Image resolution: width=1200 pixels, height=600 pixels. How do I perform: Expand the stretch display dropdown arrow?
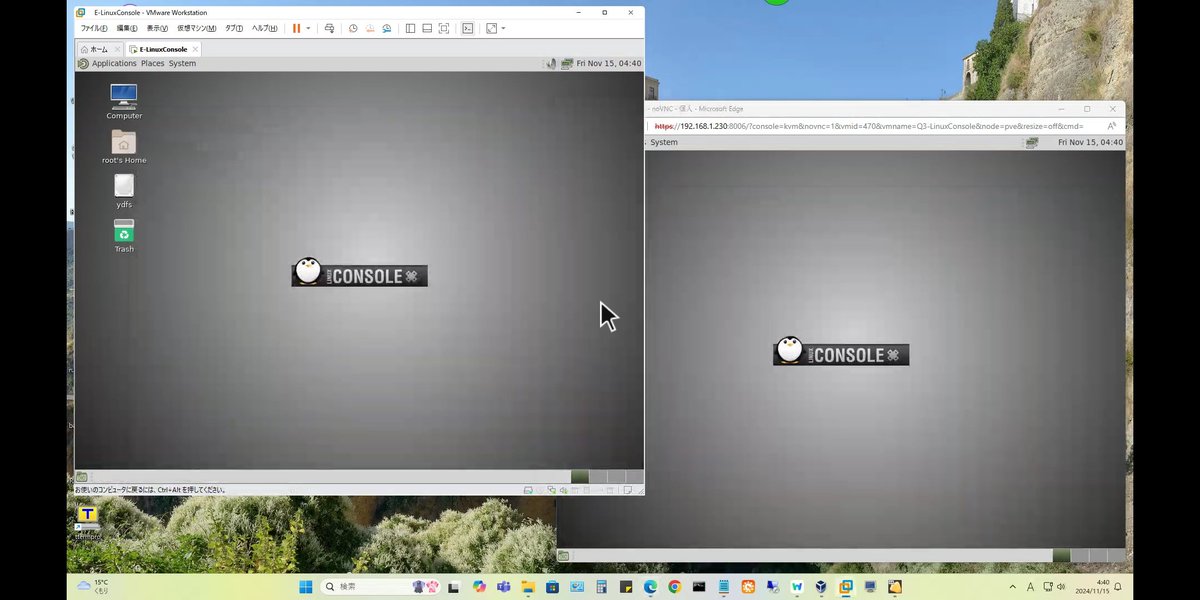[x=503, y=28]
